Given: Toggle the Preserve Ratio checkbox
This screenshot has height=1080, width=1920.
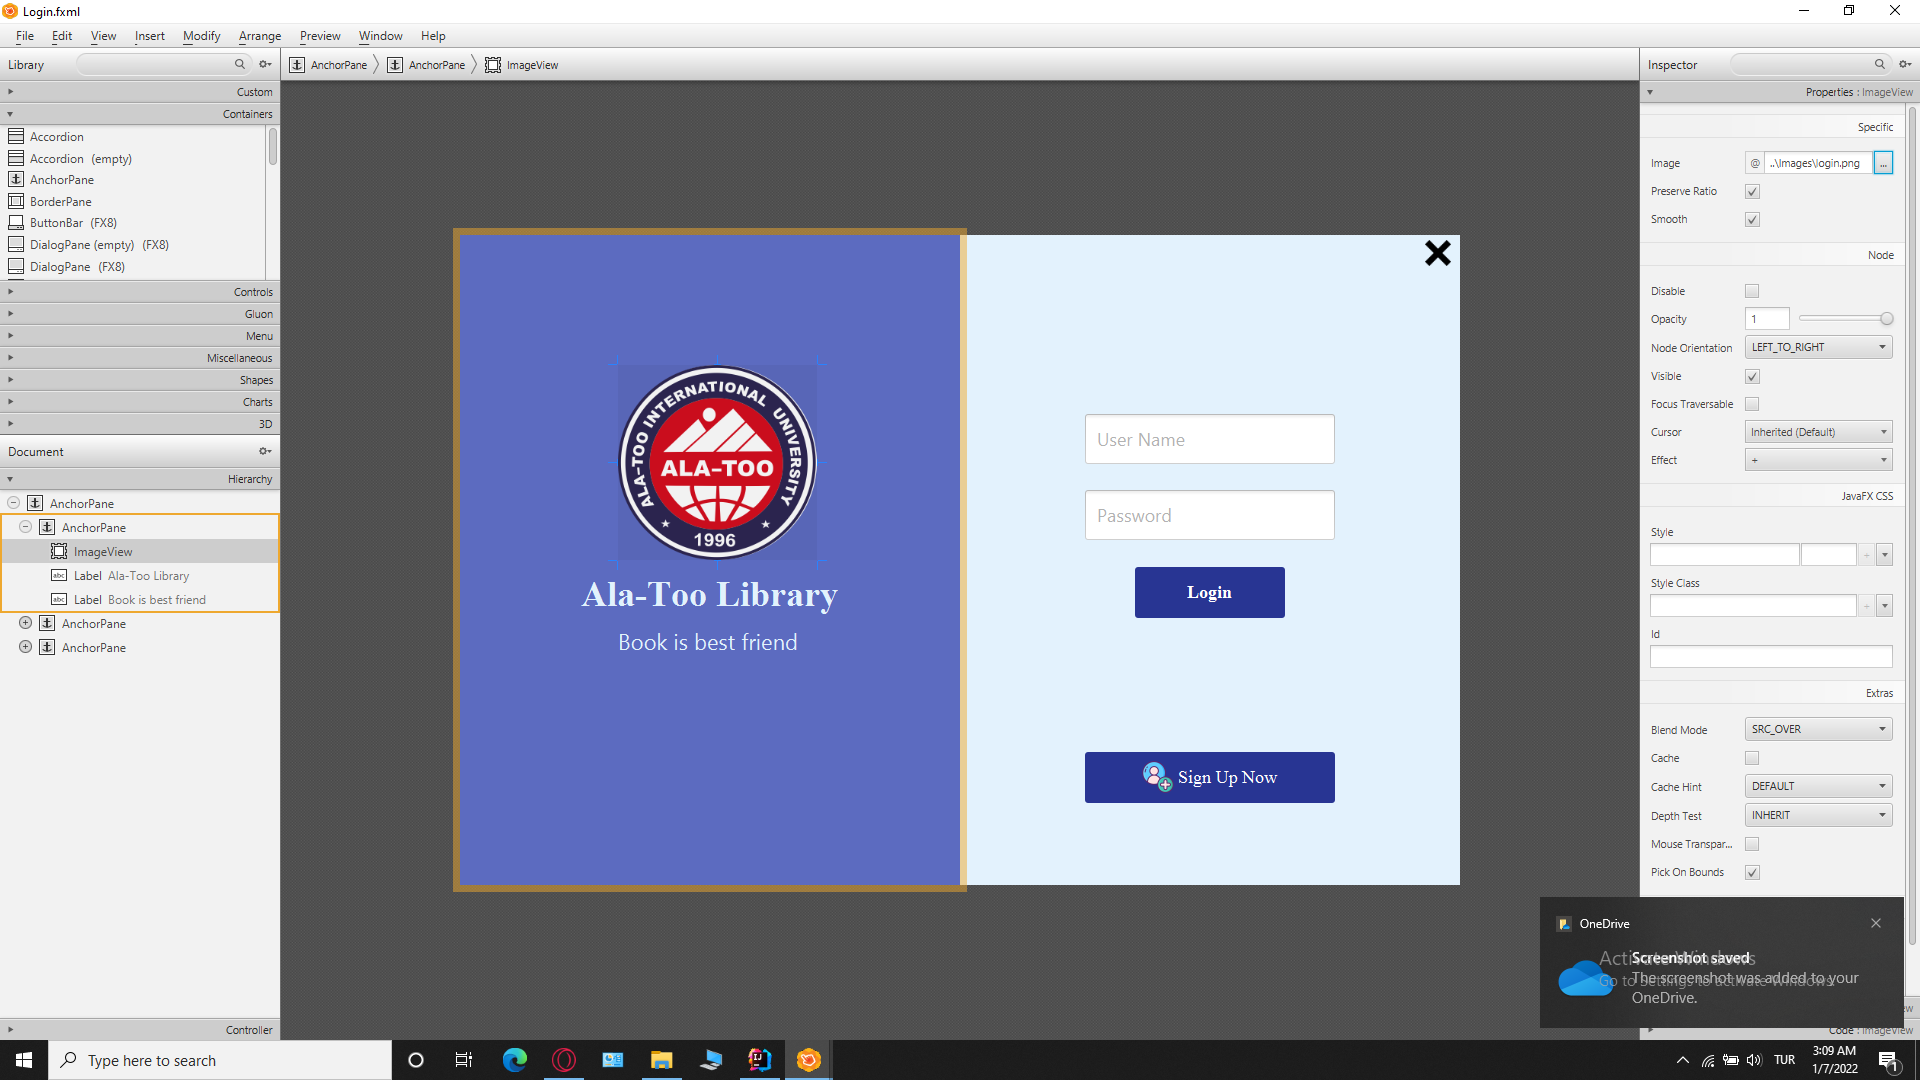Looking at the screenshot, I should [1752, 191].
